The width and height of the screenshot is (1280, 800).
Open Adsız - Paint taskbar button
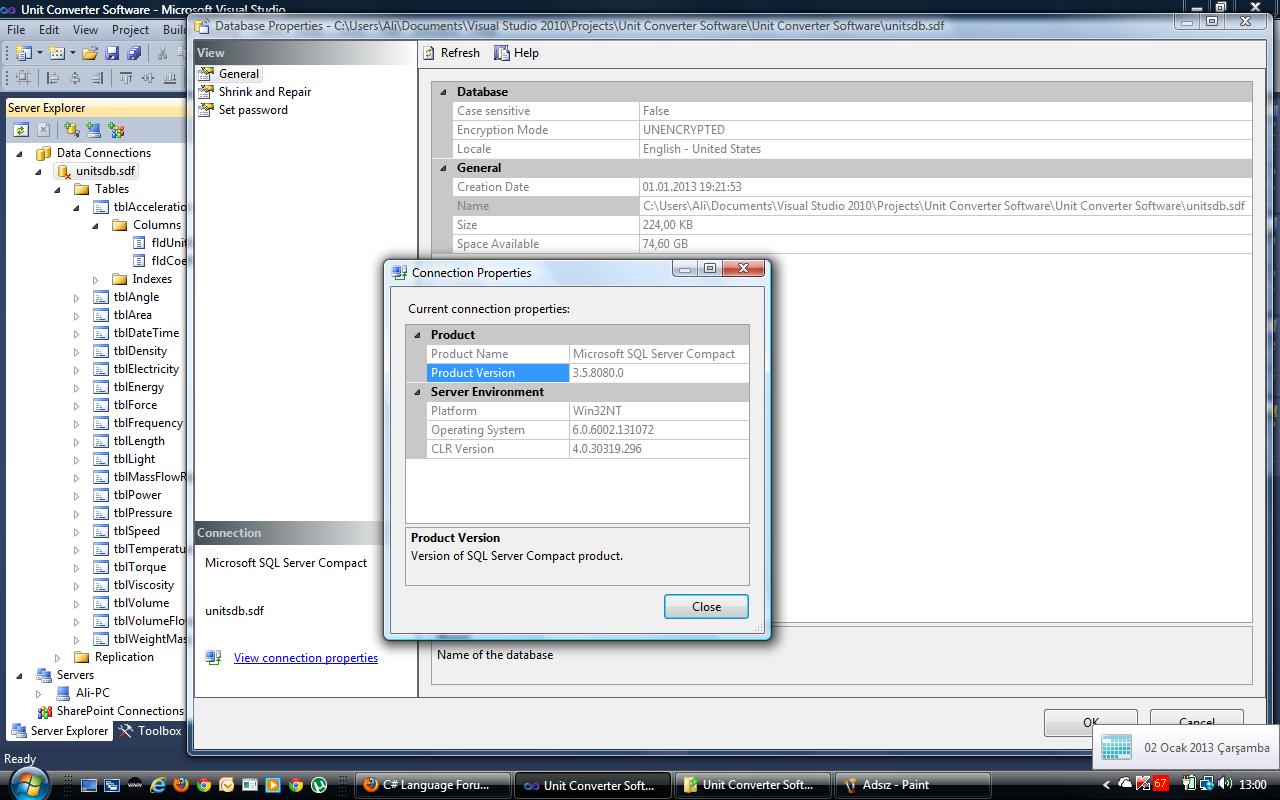(x=913, y=785)
